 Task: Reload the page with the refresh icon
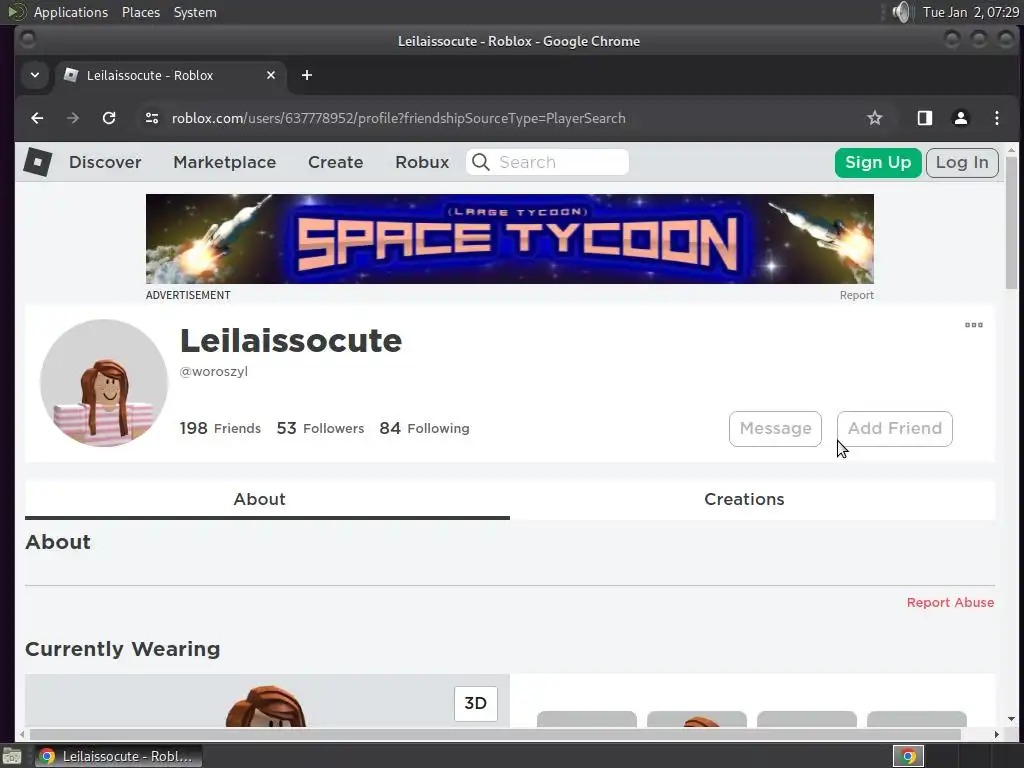point(109,118)
